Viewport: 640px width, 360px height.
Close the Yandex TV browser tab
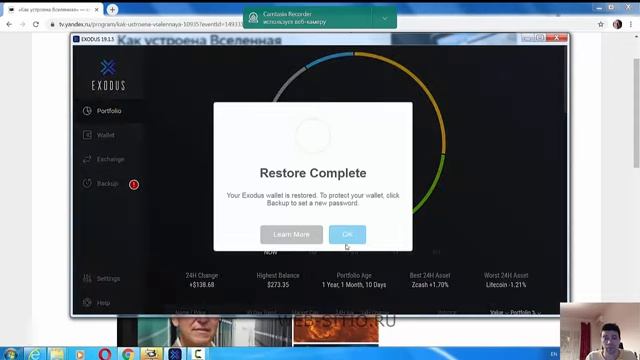(97, 9)
